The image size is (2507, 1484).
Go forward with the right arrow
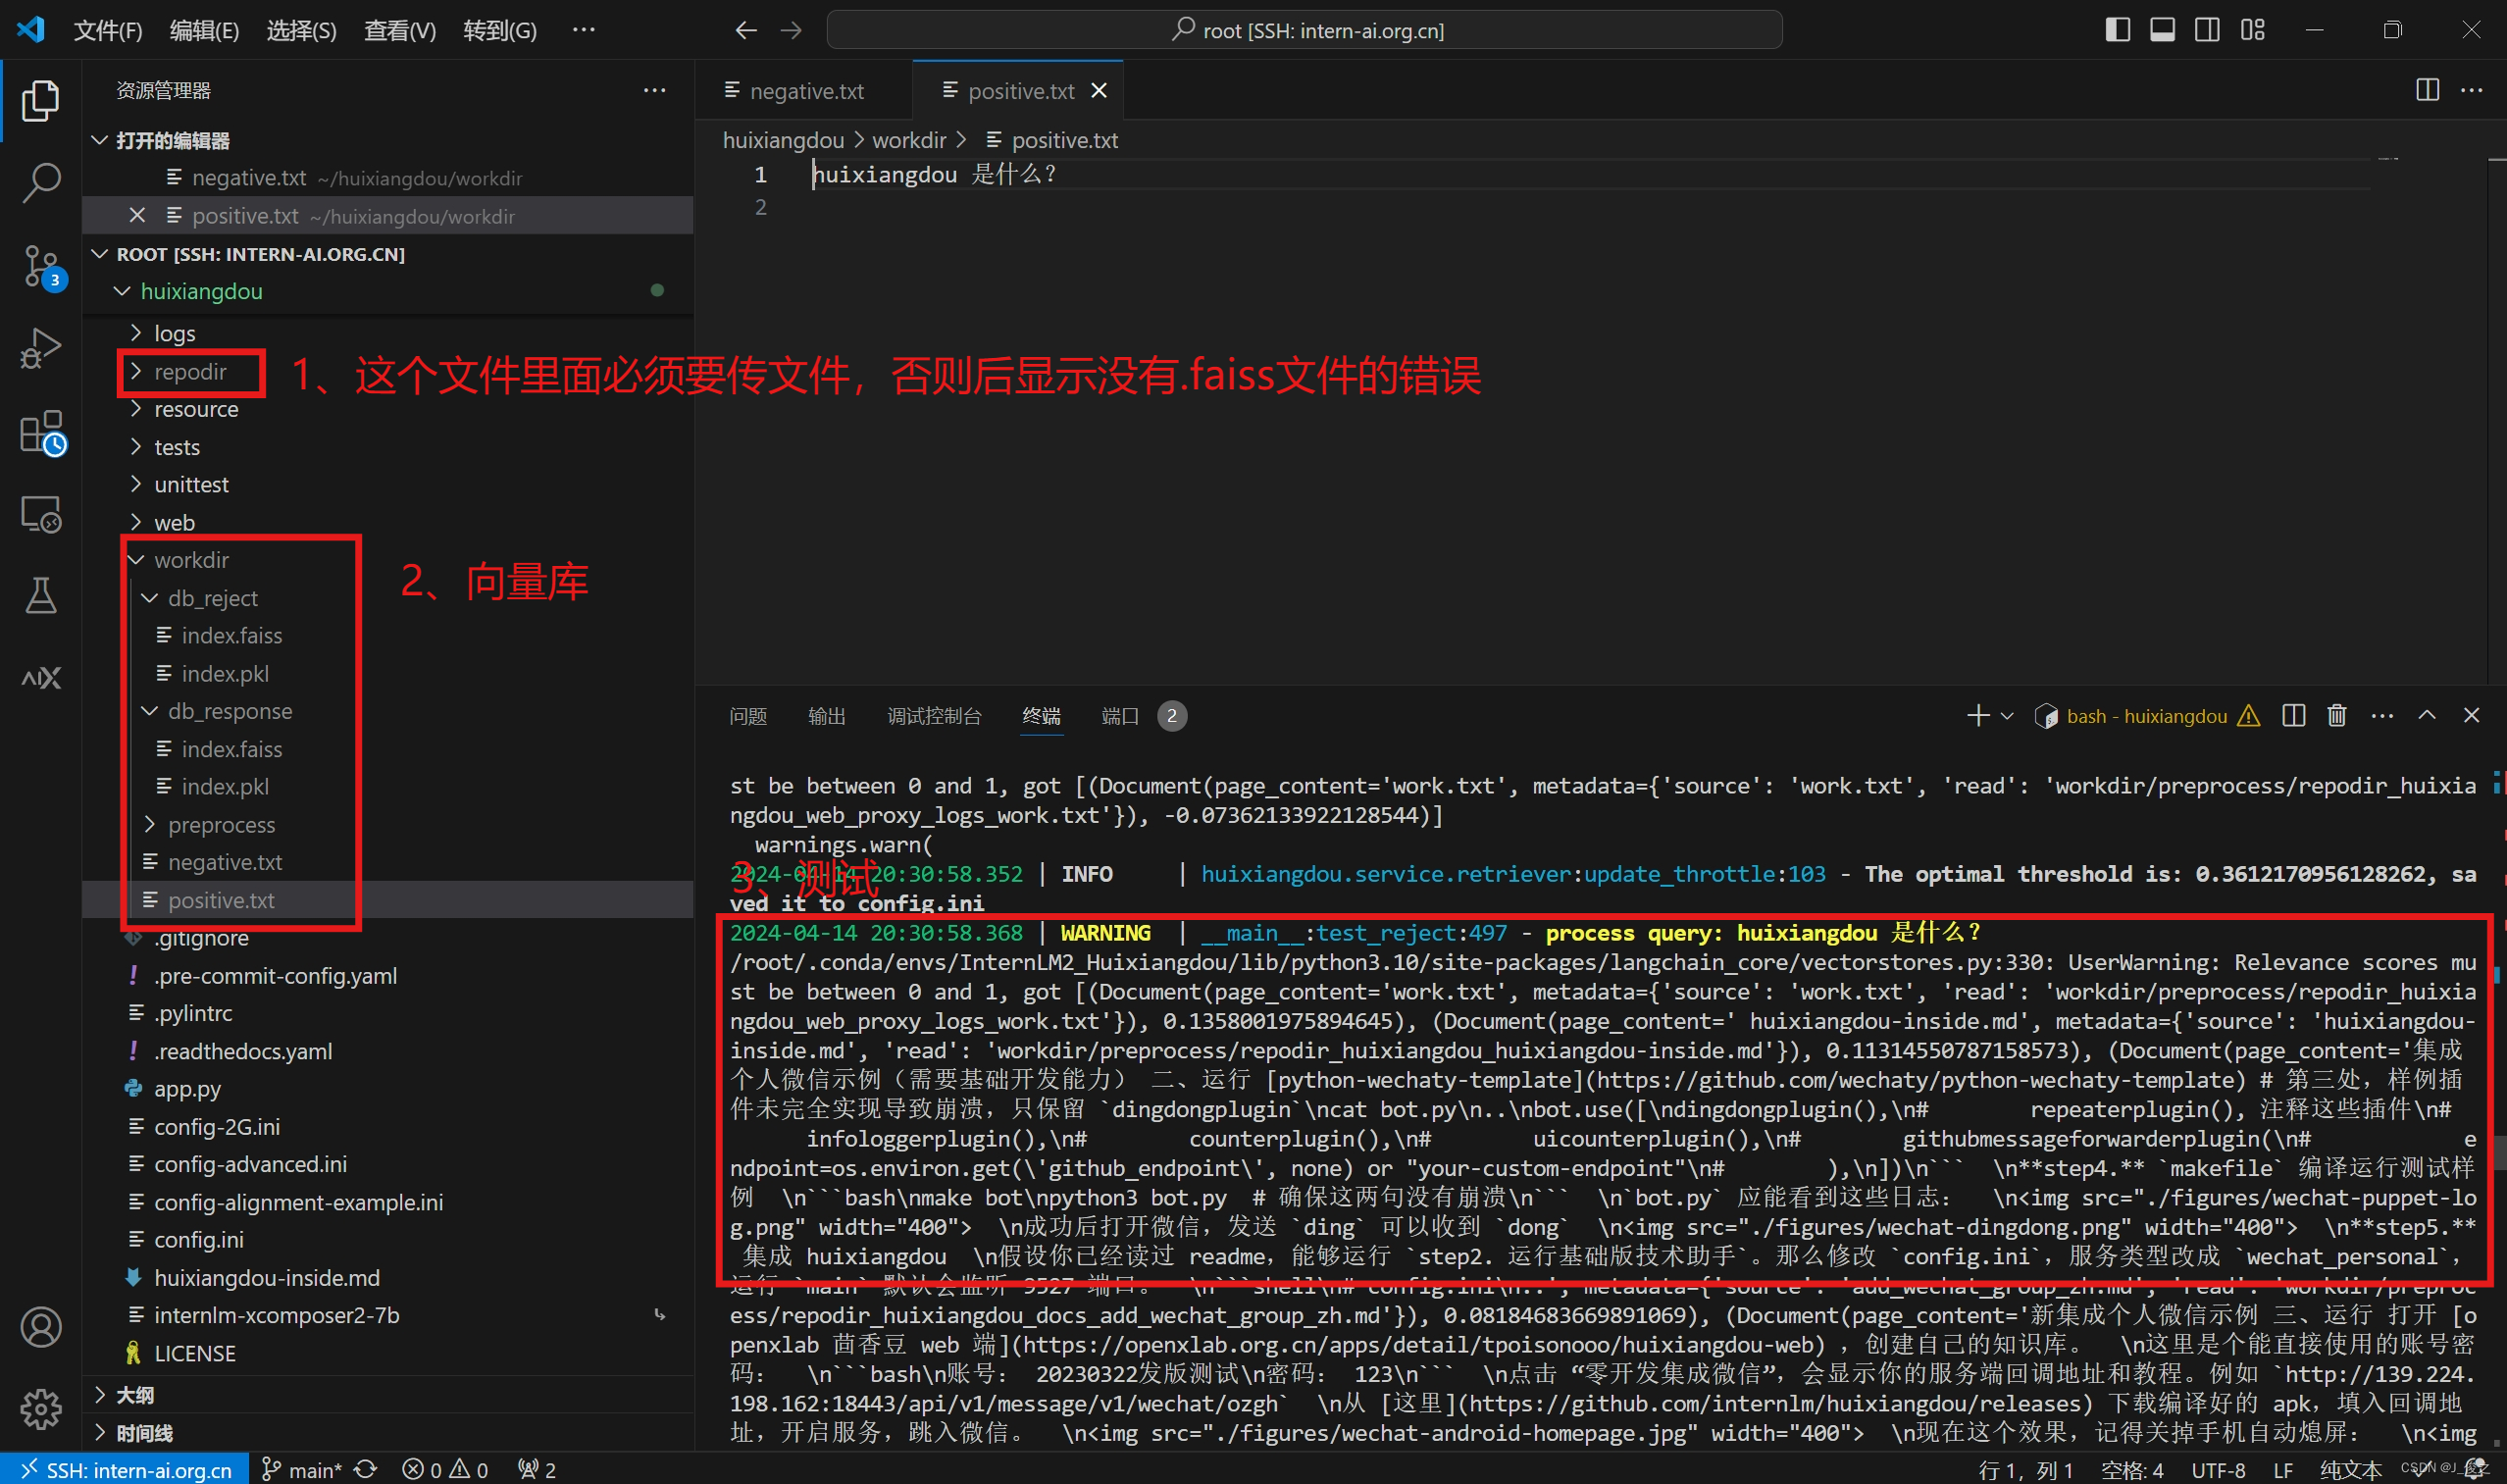(x=792, y=30)
